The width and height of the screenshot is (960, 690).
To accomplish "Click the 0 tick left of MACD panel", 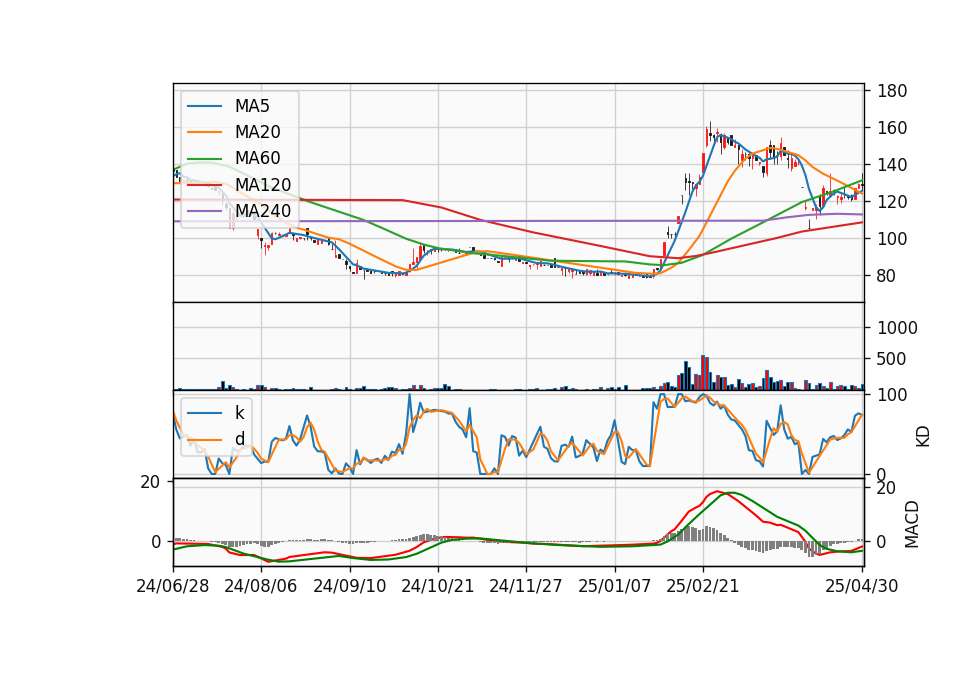I will click(156, 542).
